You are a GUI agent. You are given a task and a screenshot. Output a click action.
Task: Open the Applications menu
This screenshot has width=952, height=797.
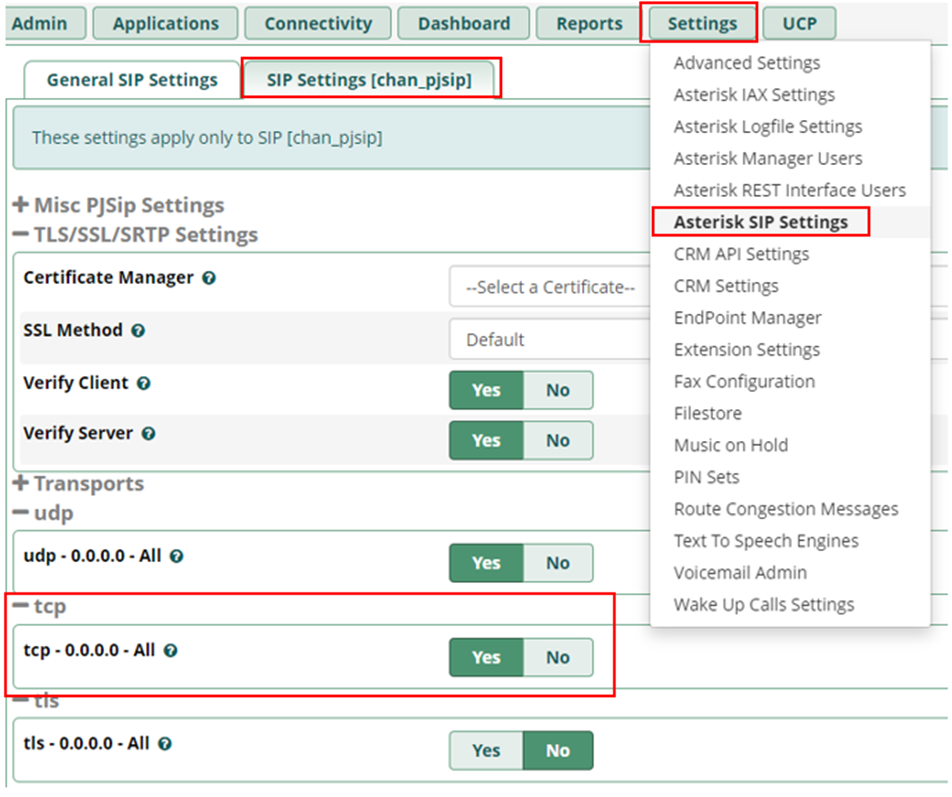pyautogui.click(x=166, y=24)
